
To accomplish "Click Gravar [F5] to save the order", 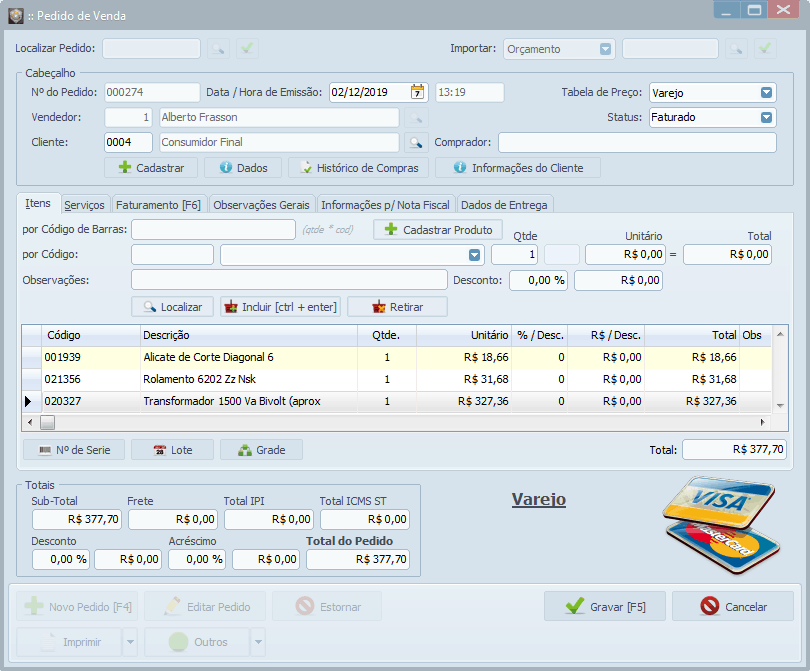I will point(605,606).
